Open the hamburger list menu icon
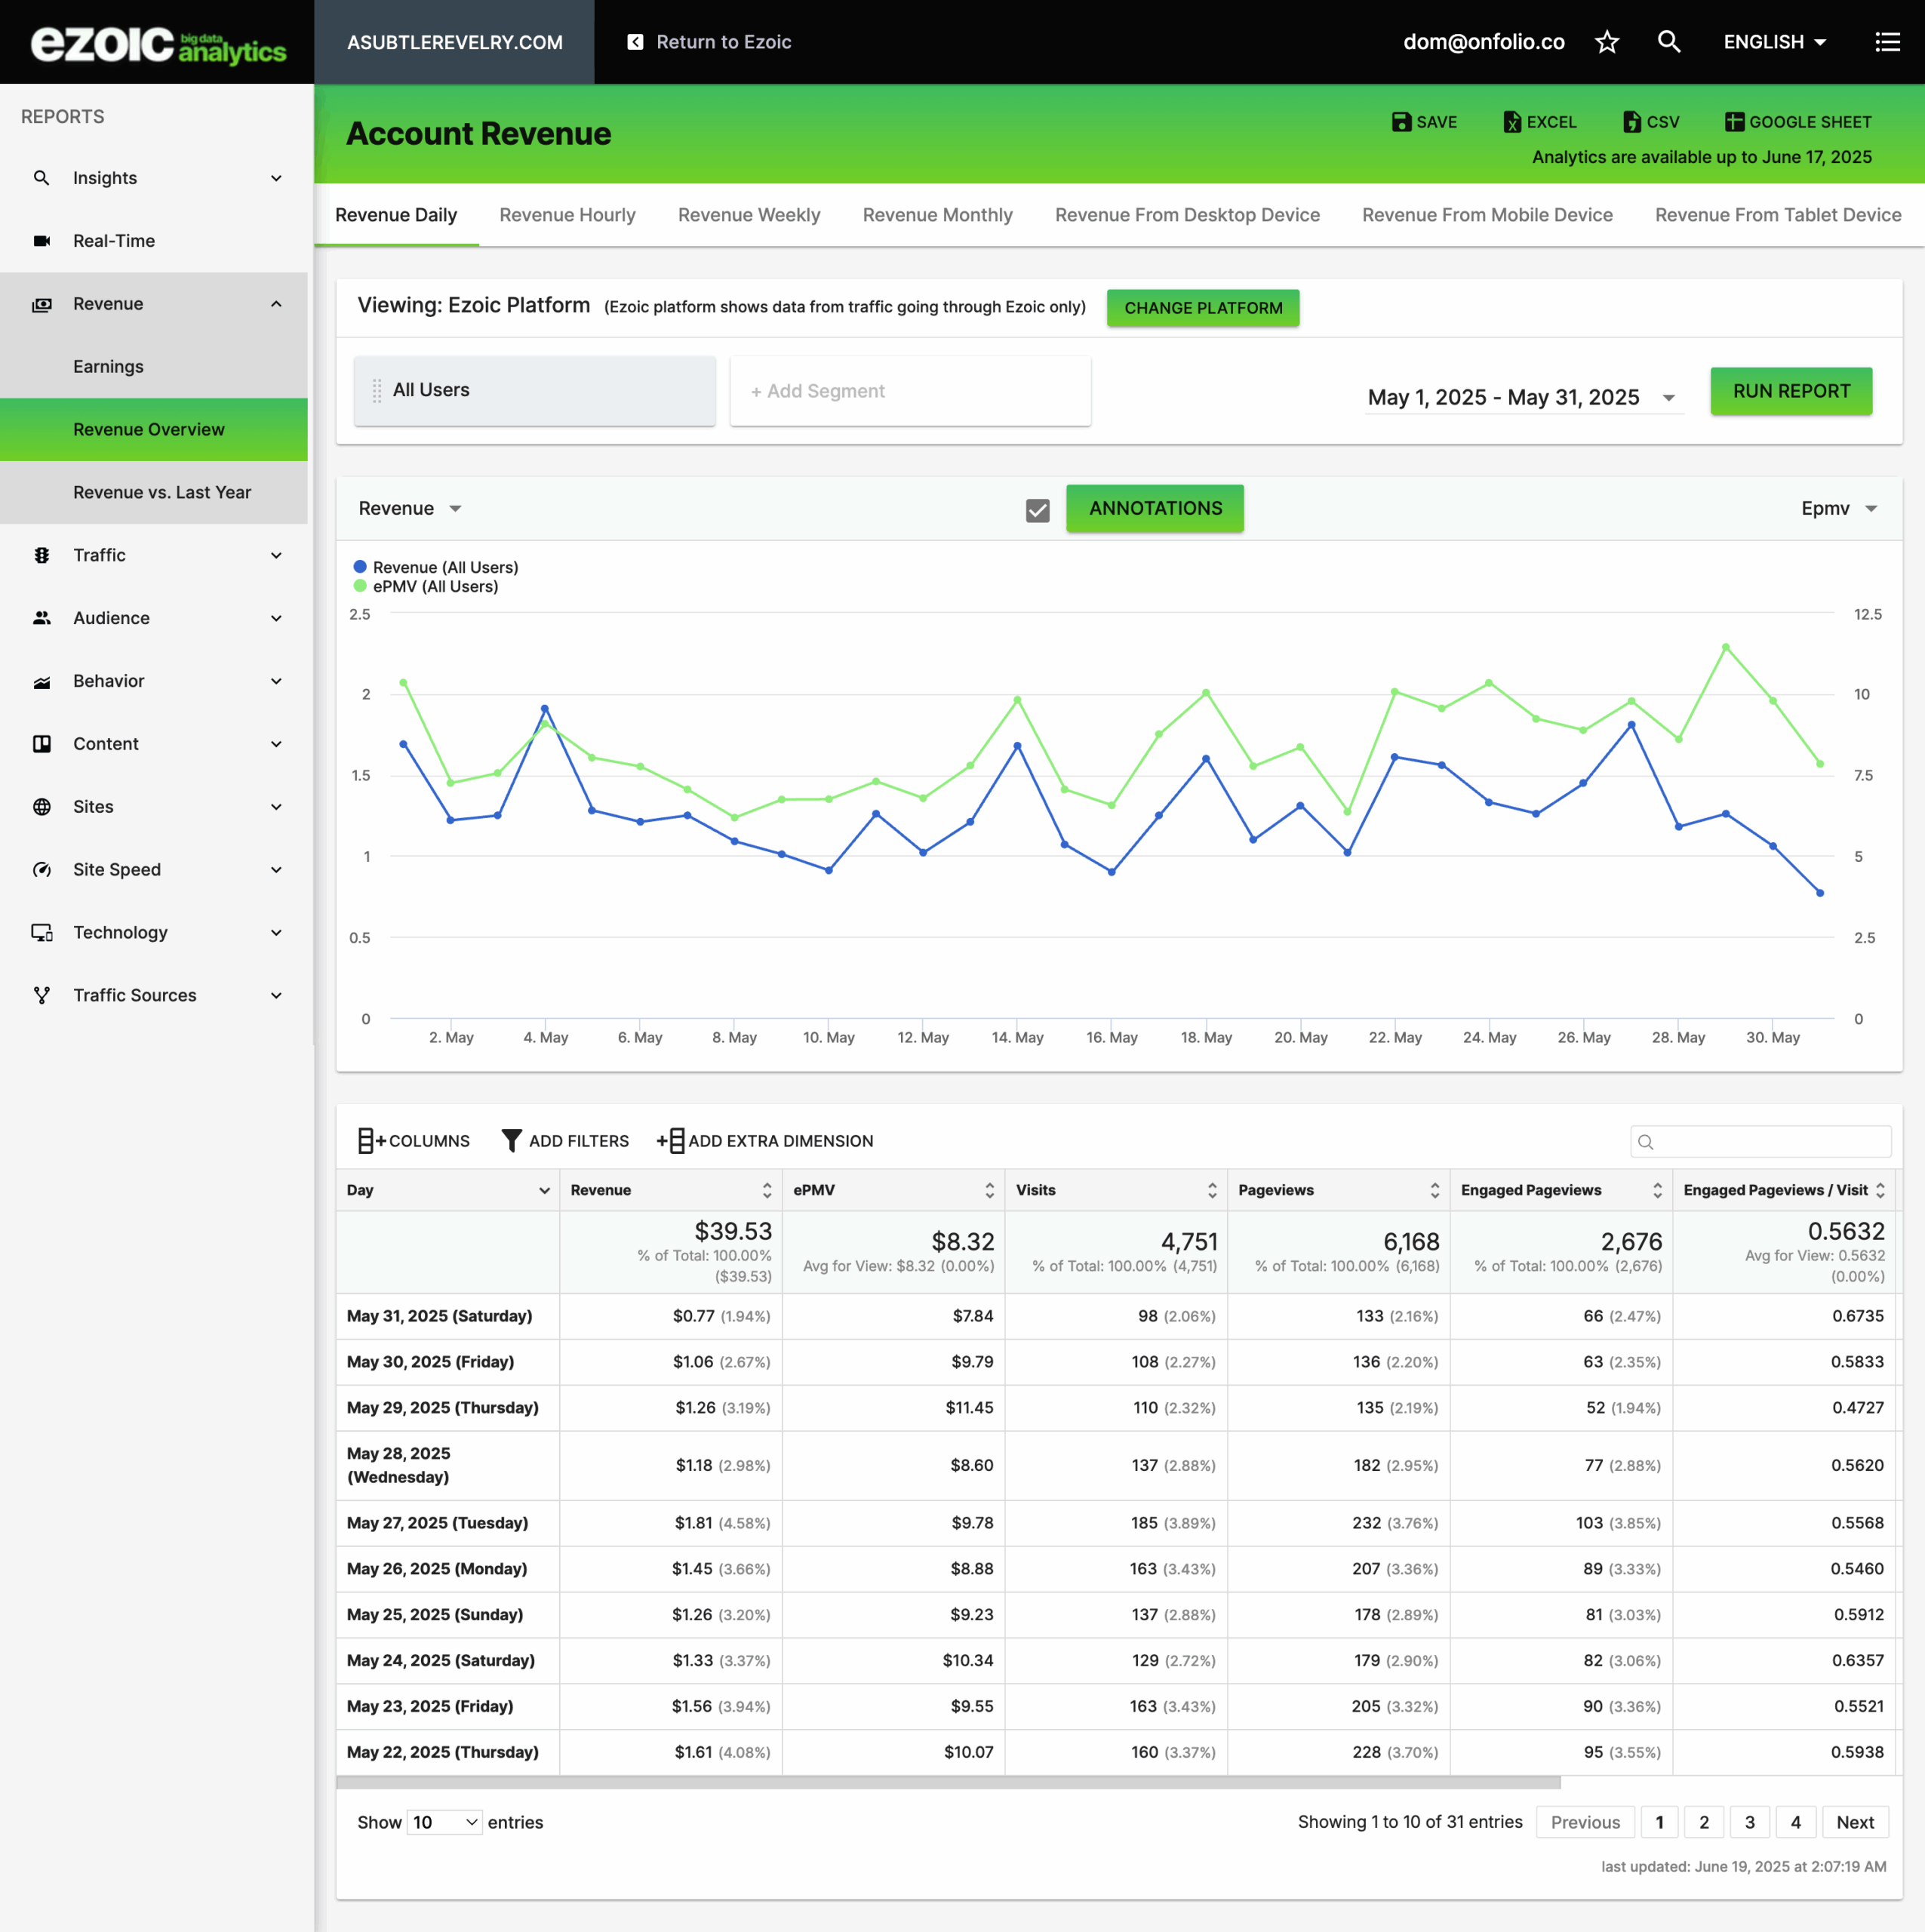 (x=1887, y=42)
